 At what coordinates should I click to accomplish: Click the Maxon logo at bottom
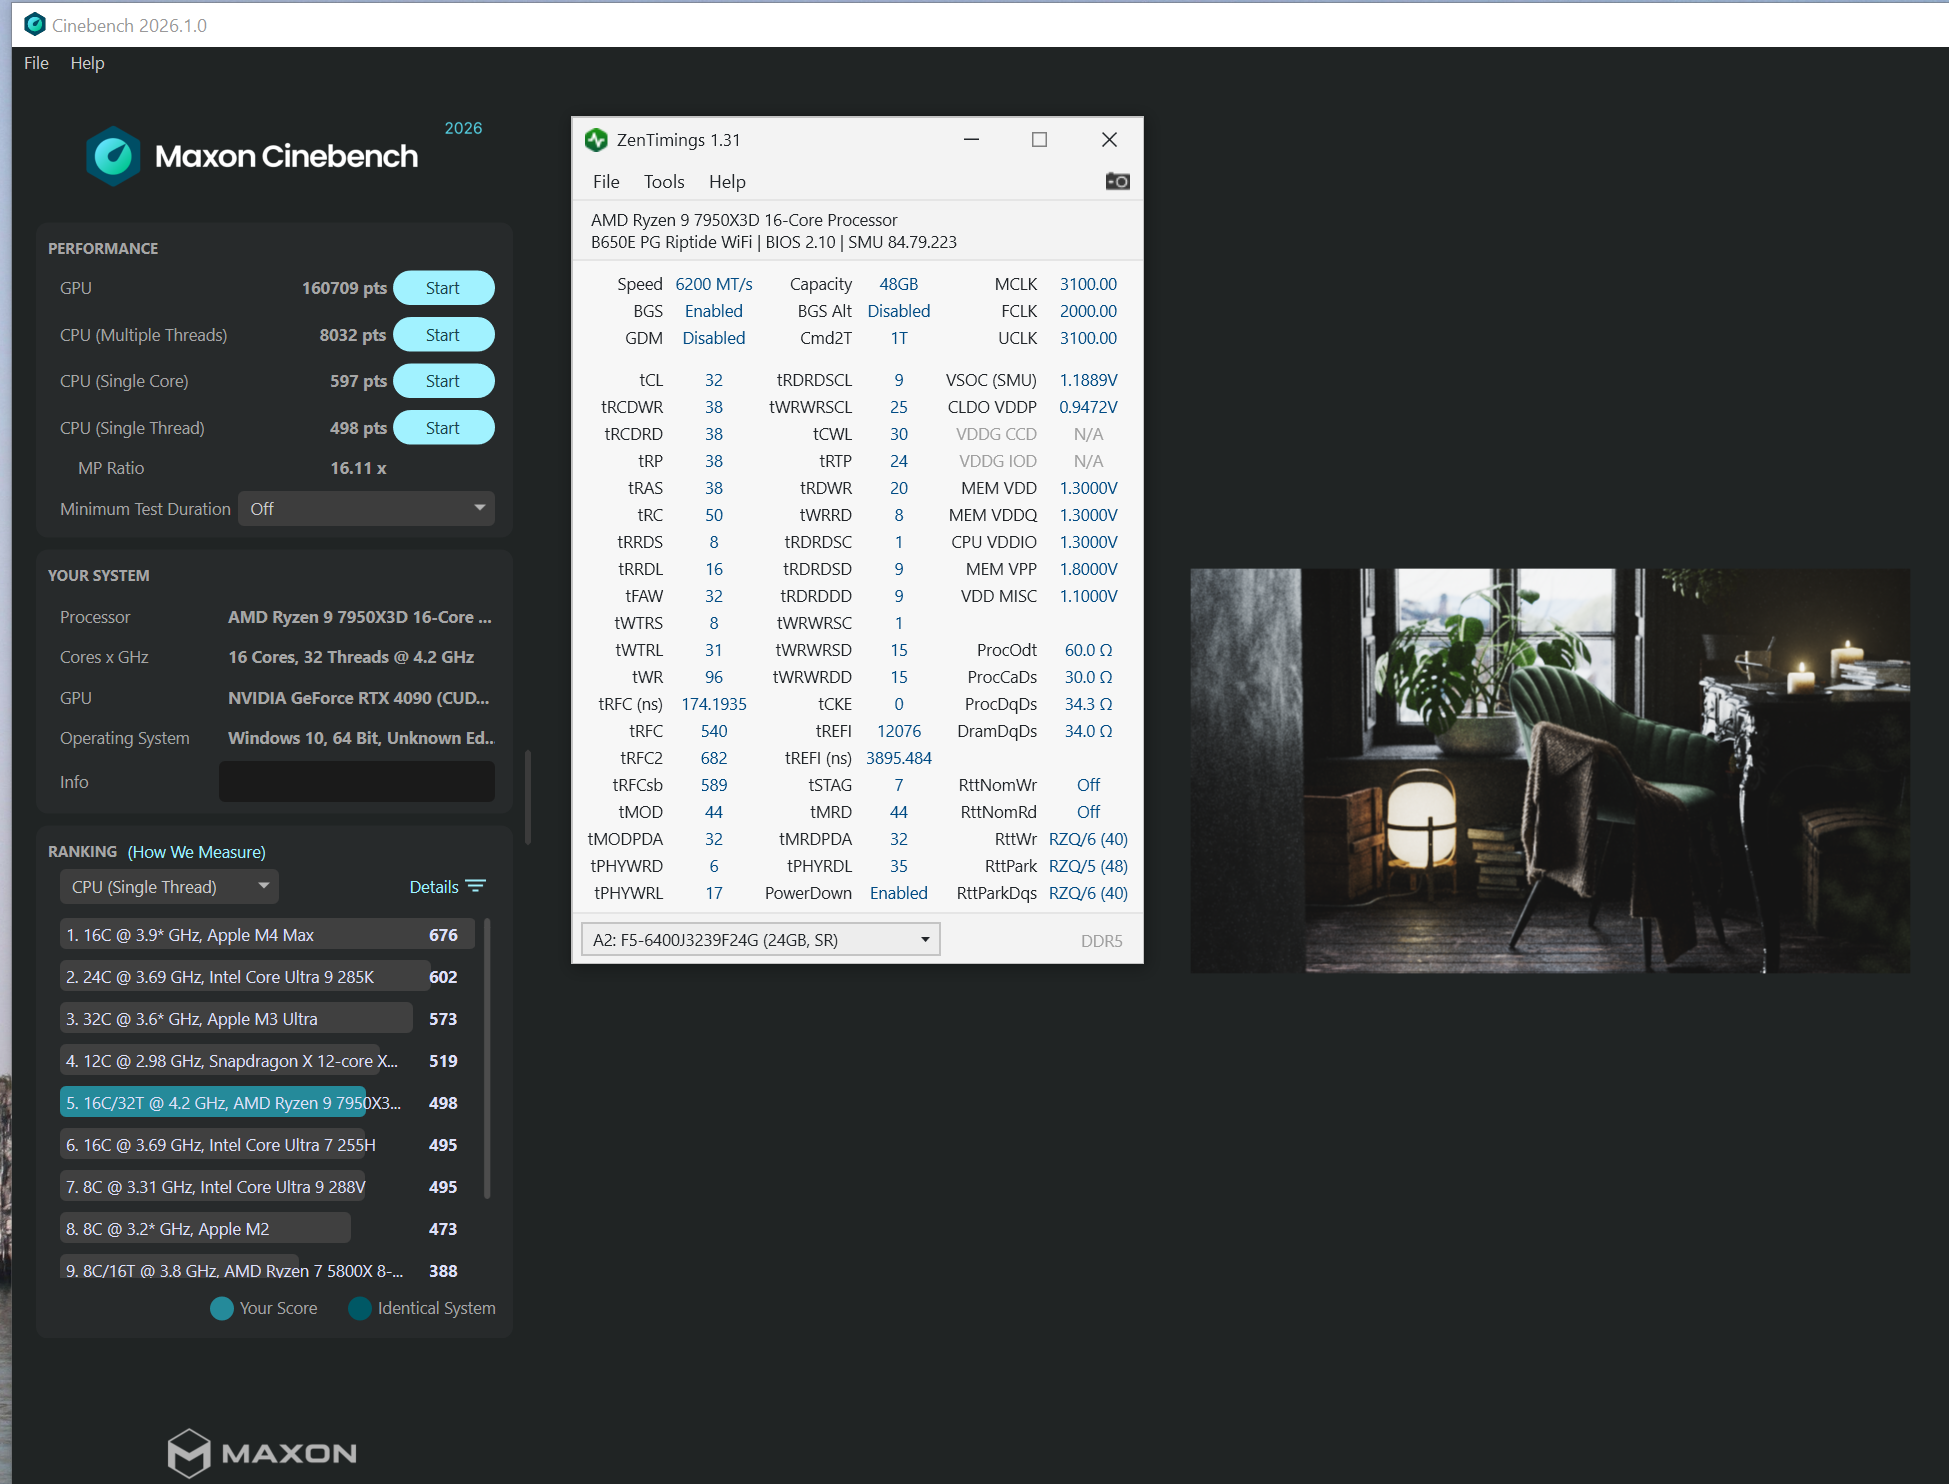point(262,1452)
